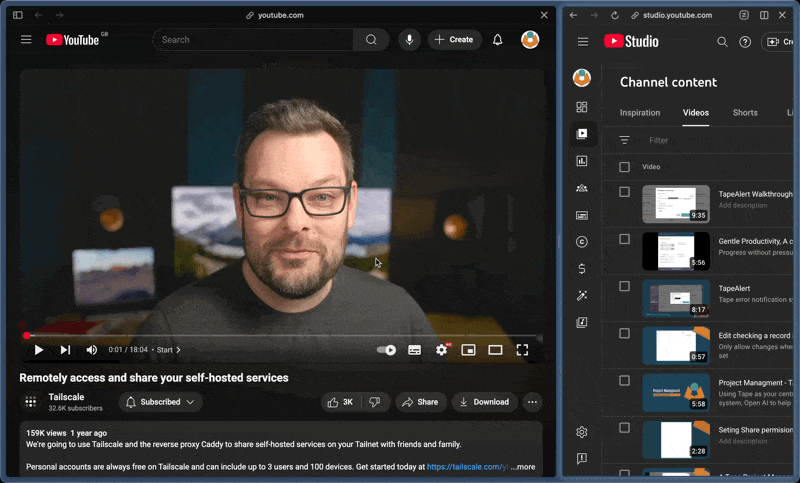Open the Tailscale channel name
This screenshot has width=800, height=483.
click(x=66, y=397)
